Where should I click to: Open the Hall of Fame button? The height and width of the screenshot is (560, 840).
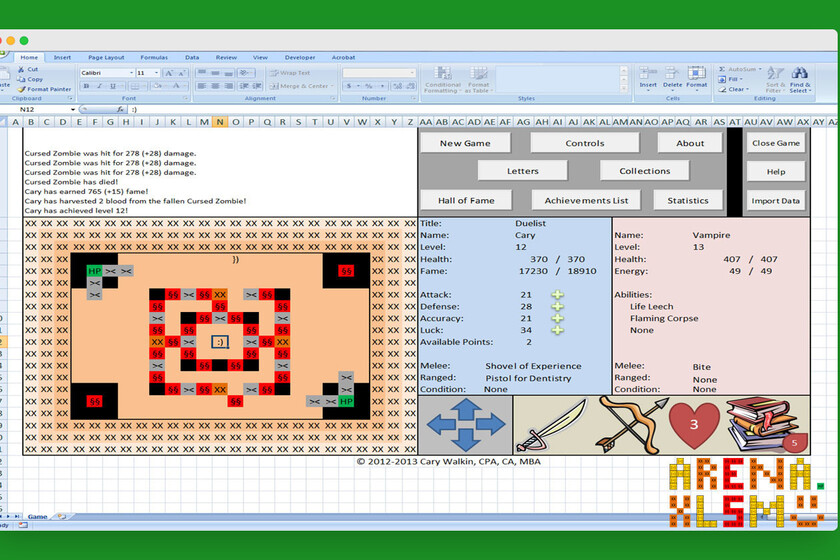[466, 200]
